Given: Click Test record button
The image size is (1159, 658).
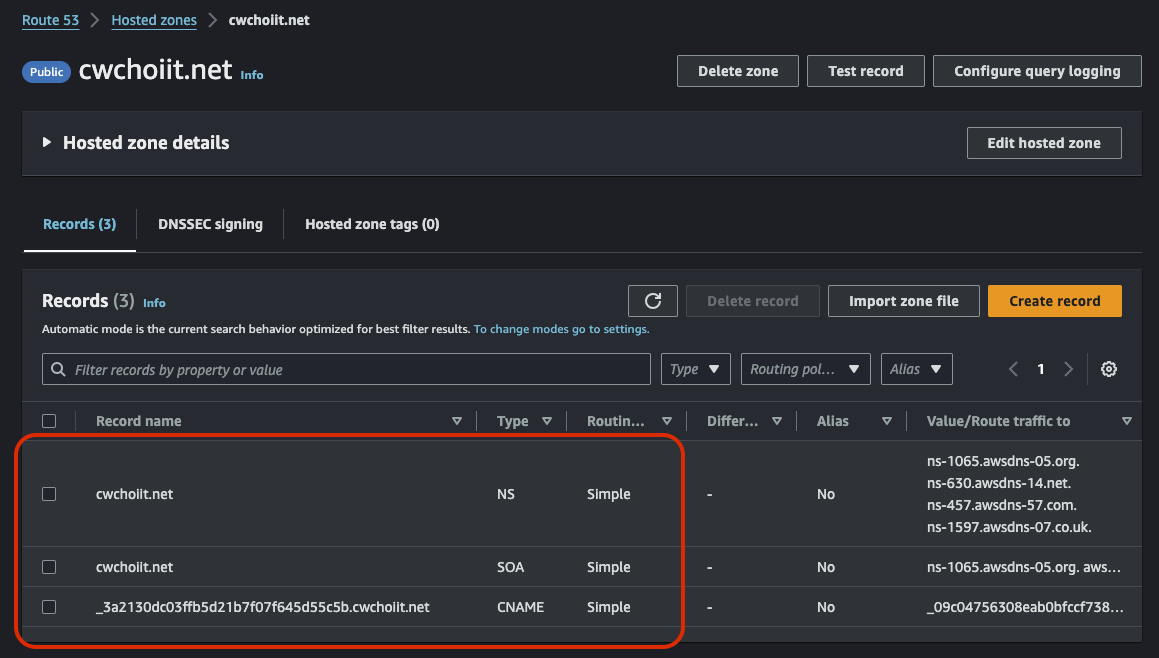Looking at the screenshot, I should (866, 71).
